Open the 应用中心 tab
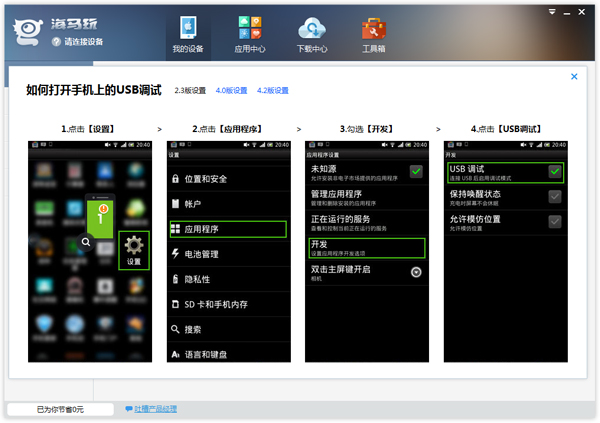 pyautogui.click(x=250, y=35)
